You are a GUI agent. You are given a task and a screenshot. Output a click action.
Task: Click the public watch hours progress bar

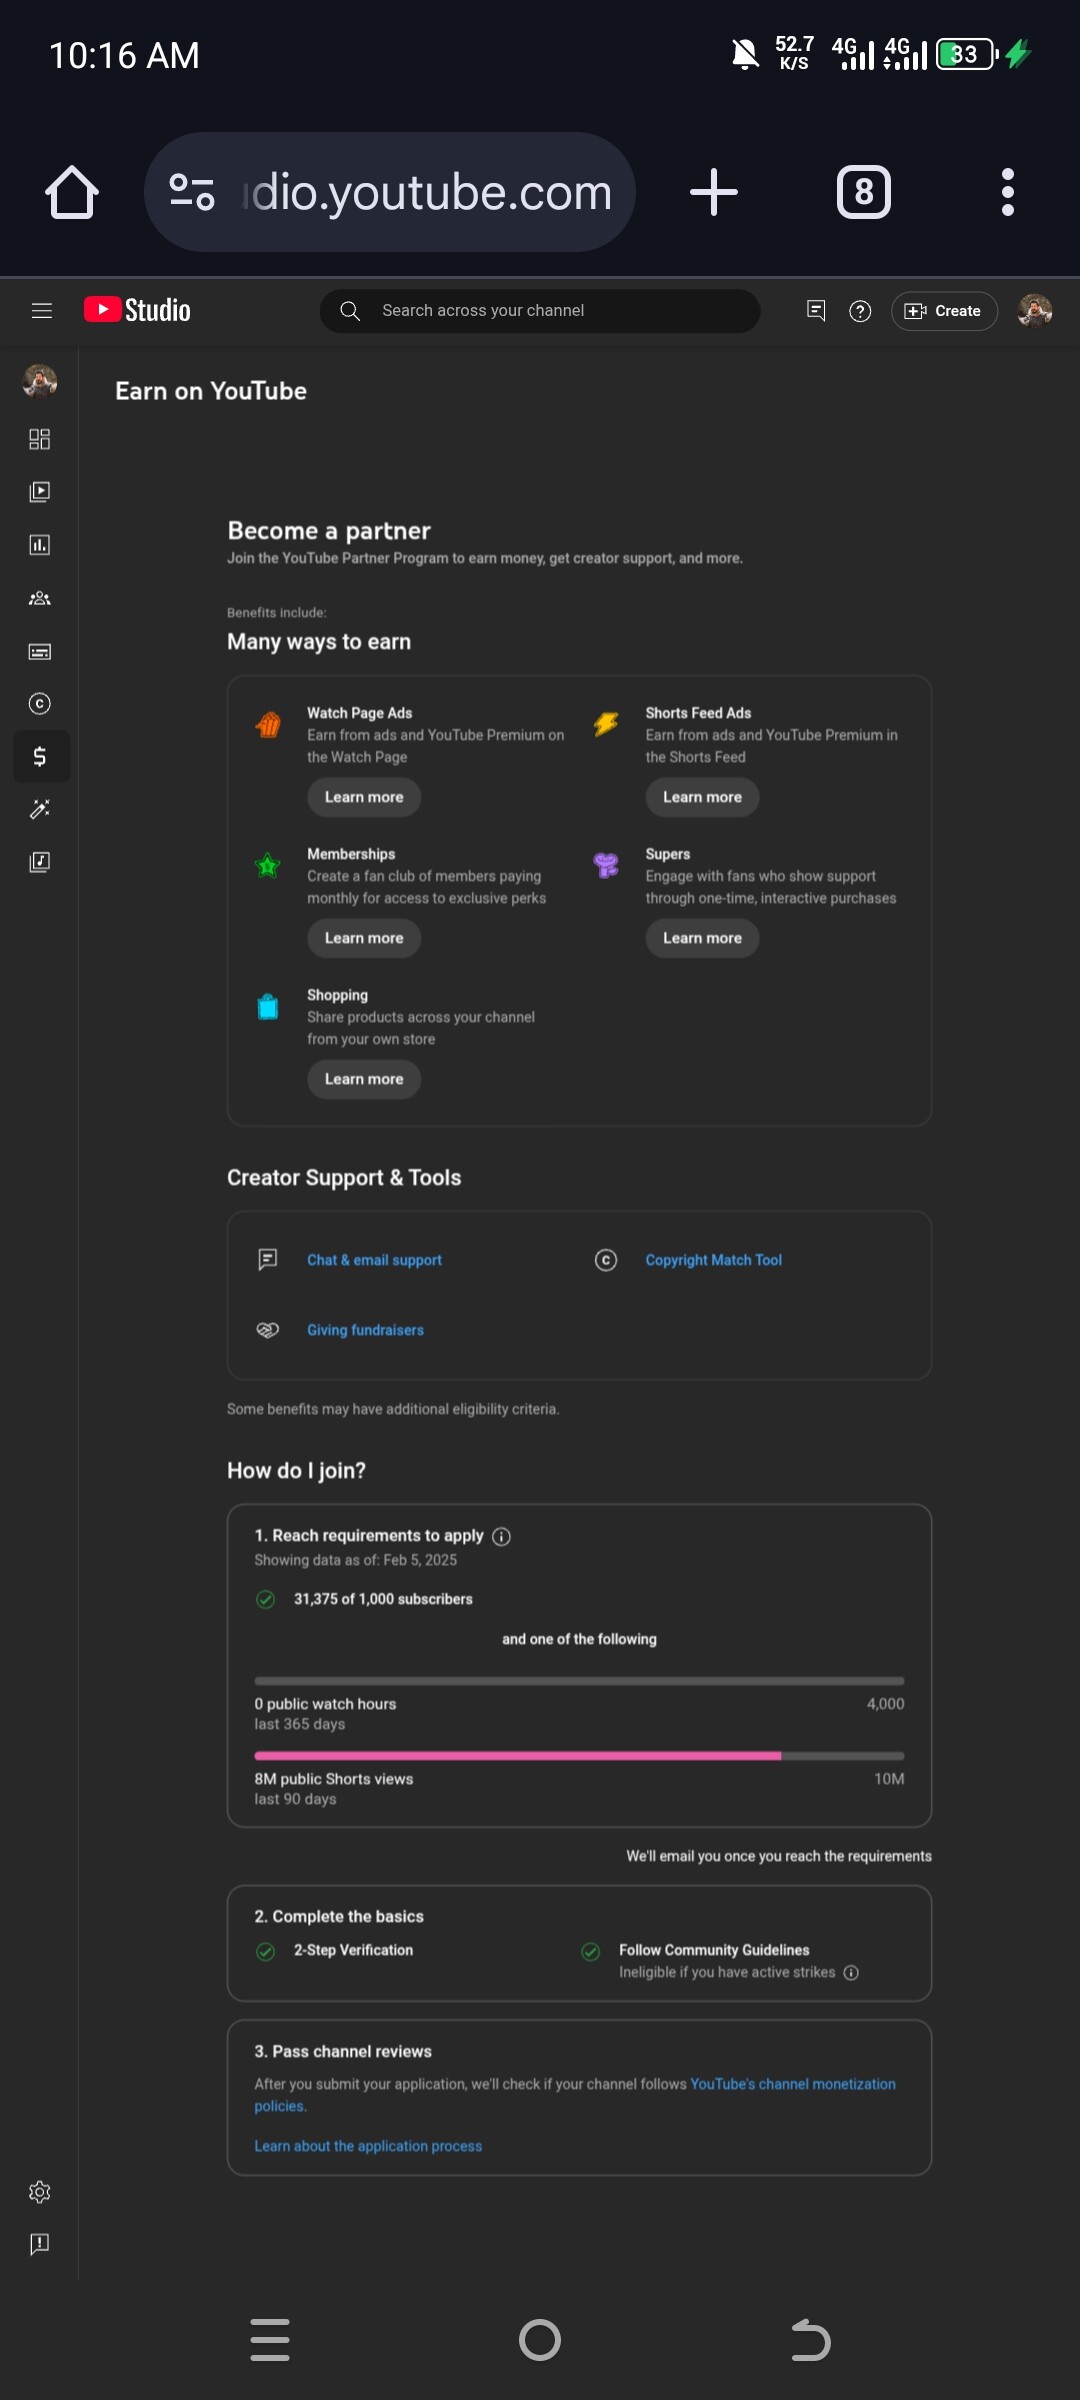click(x=579, y=1681)
